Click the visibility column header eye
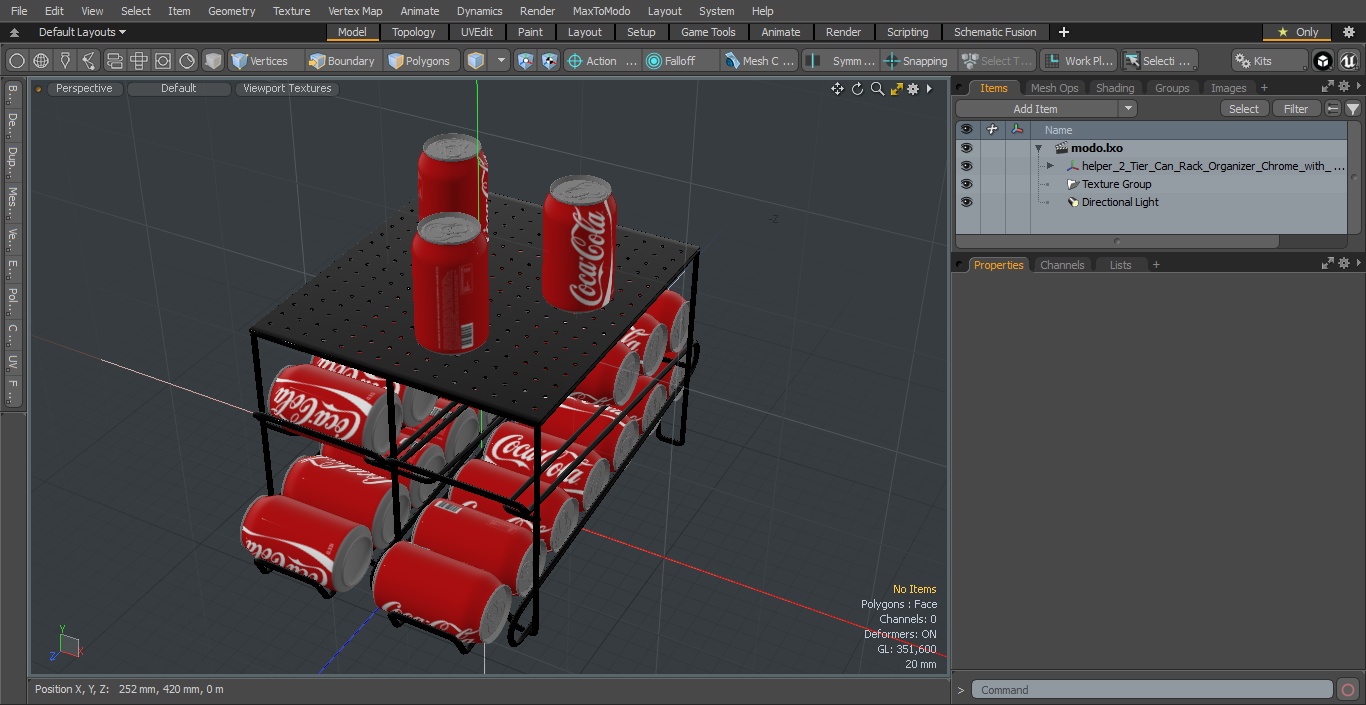The width and height of the screenshot is (1366, 705). click(x=966, y=130)
